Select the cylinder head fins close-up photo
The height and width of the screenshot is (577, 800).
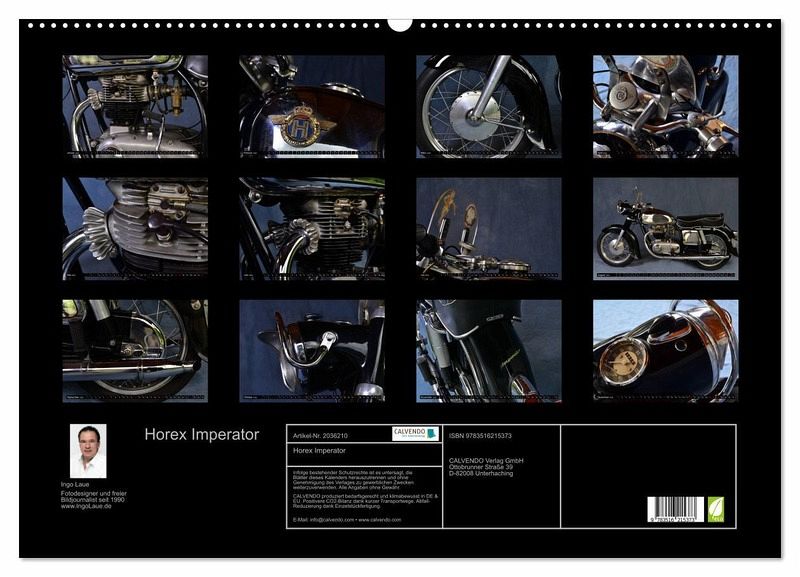135,229
